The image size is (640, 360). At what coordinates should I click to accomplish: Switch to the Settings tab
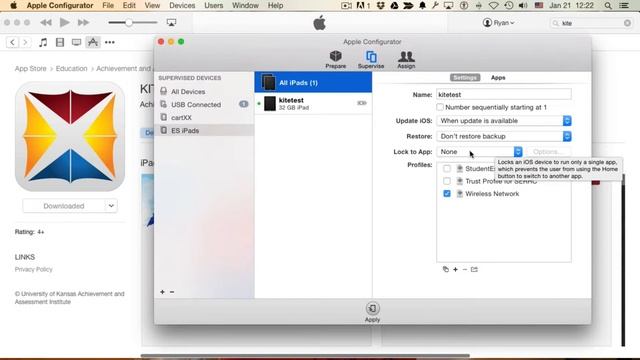pos(465,78)
